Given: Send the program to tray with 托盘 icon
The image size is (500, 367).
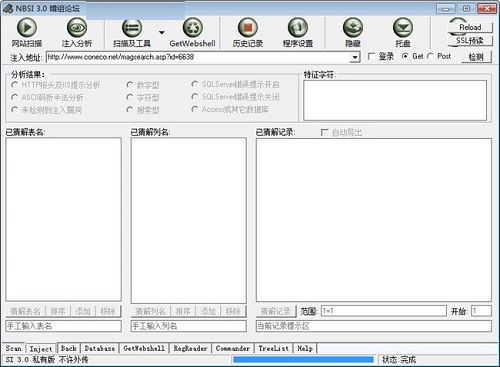Looking at the screenshot, I should (x=403, y=28).
